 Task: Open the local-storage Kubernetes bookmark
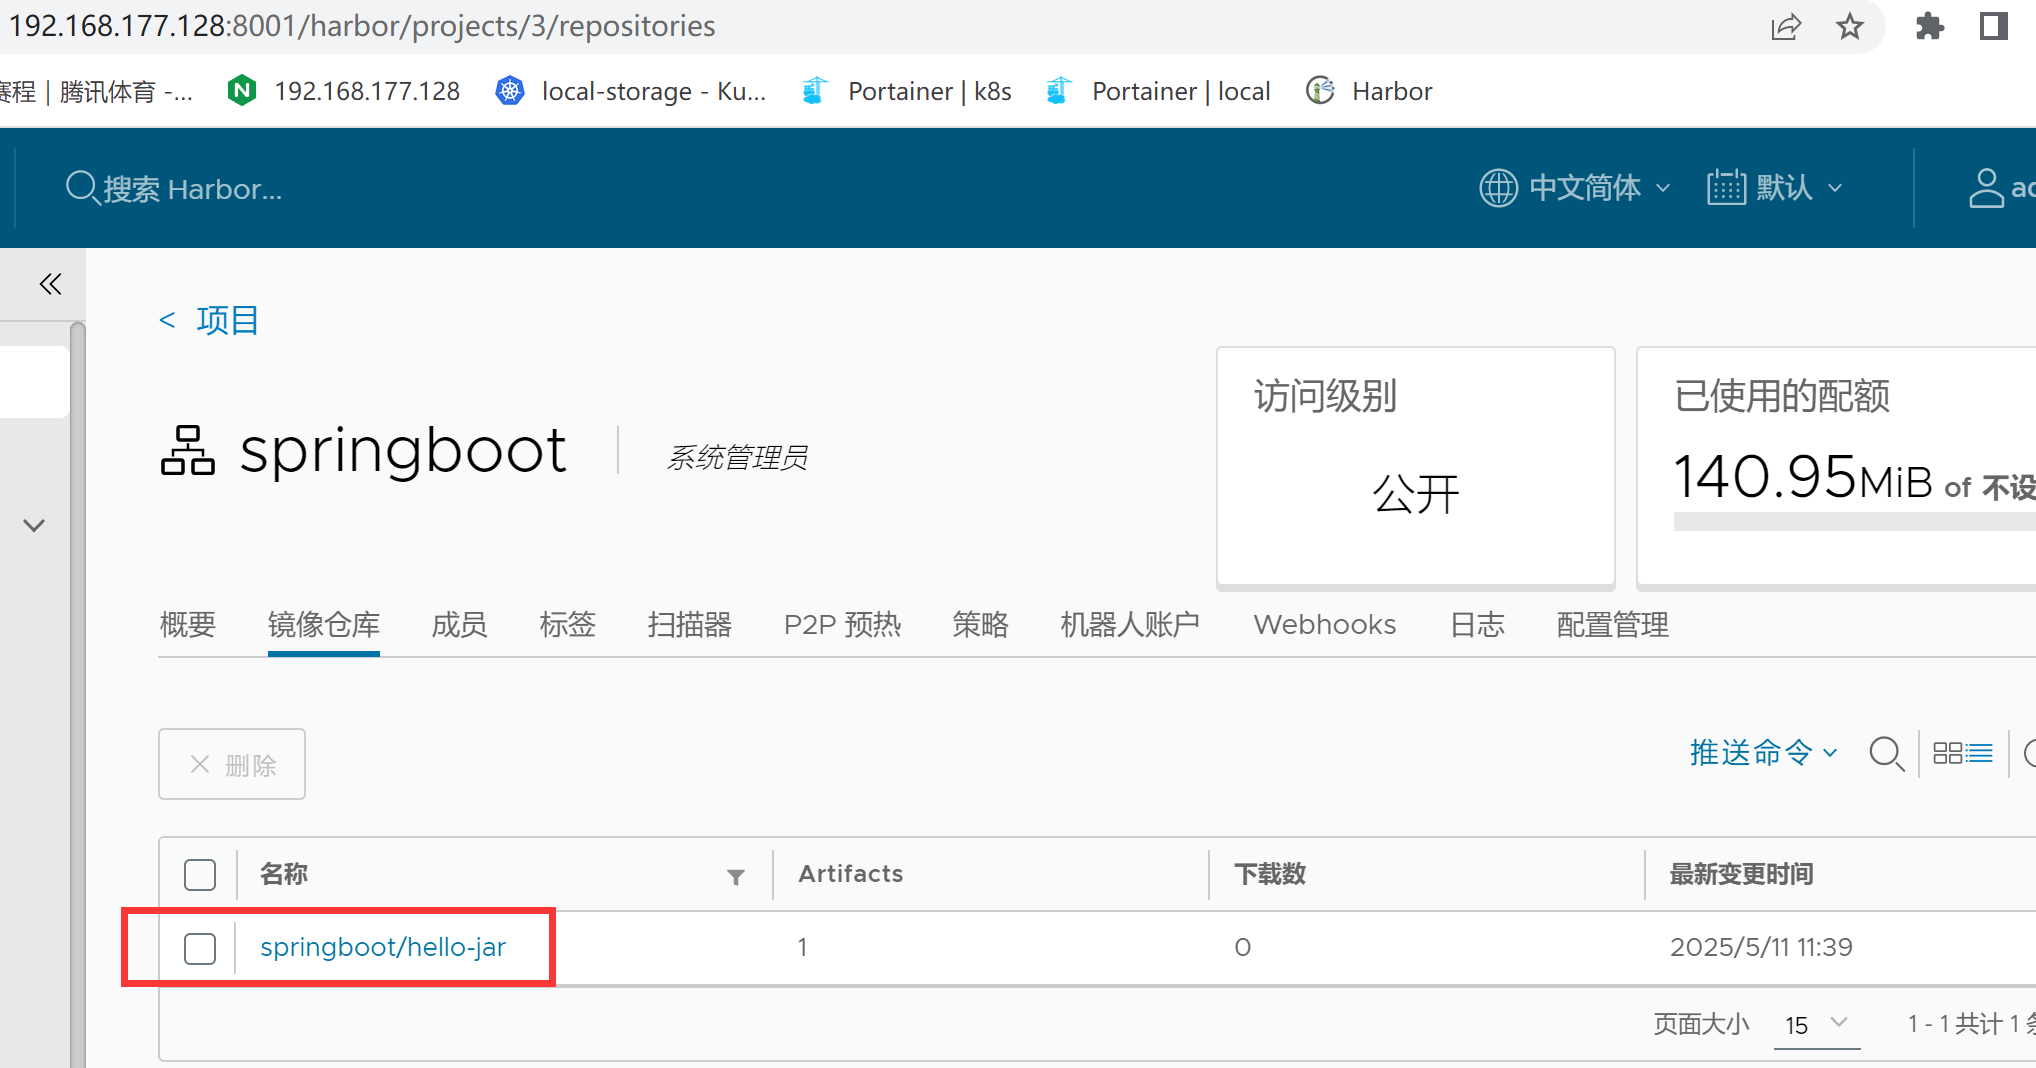coord(631,91)
